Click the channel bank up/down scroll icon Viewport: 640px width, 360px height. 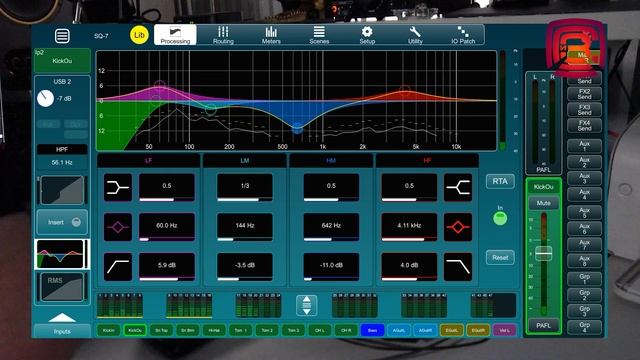pyautogui.click(x=307, y=306)
